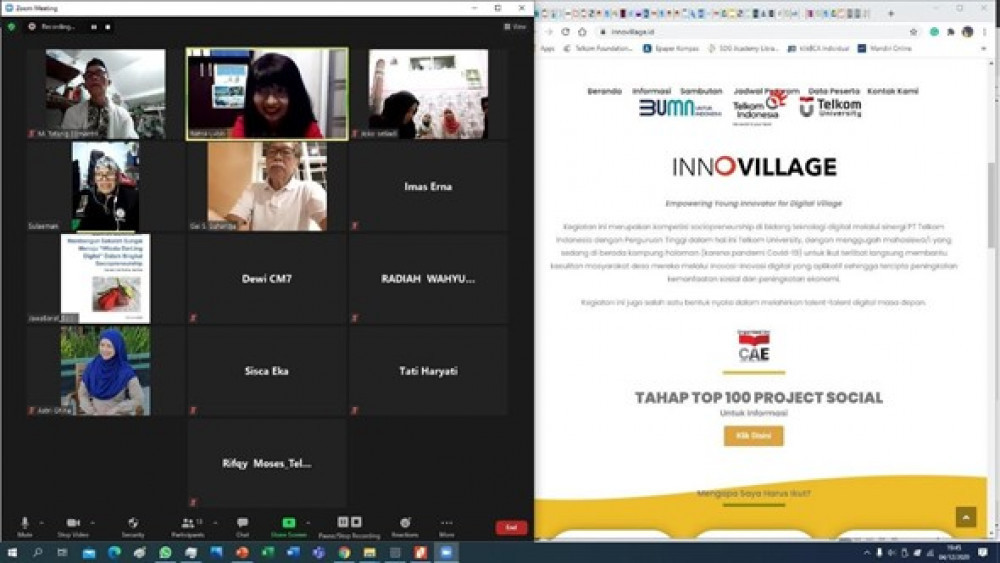Bookmark this page with star icon

click(913, 31)
